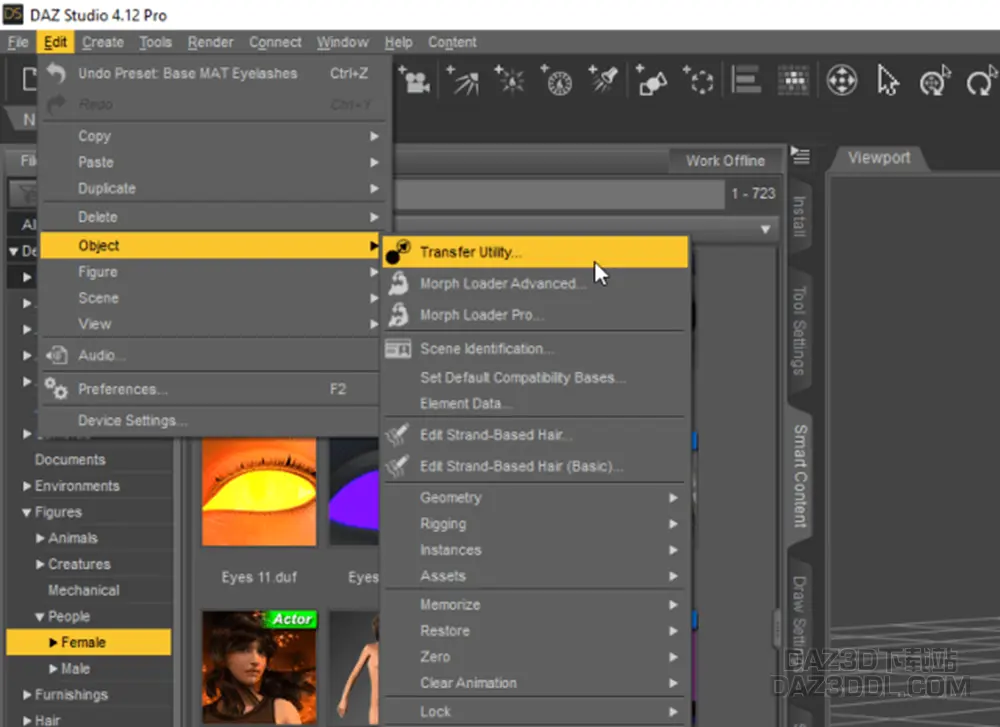Click the distant light icon with diagonal rays
Image resolution: width=1000 pixels, height=727 pixels.
tap(462, 80)
